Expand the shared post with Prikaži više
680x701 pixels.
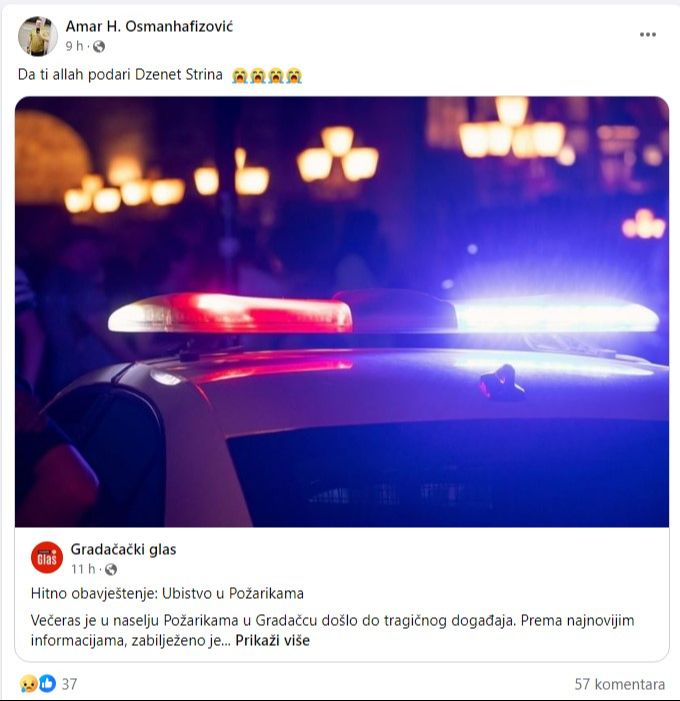[x=272, y=640]
